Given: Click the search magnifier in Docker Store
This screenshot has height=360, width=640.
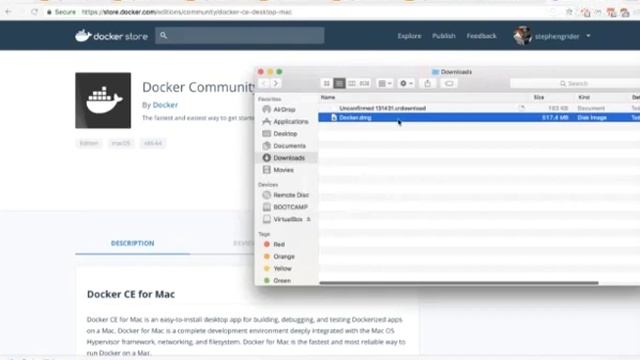Looking at the screenshot, I should click(163, 36).
